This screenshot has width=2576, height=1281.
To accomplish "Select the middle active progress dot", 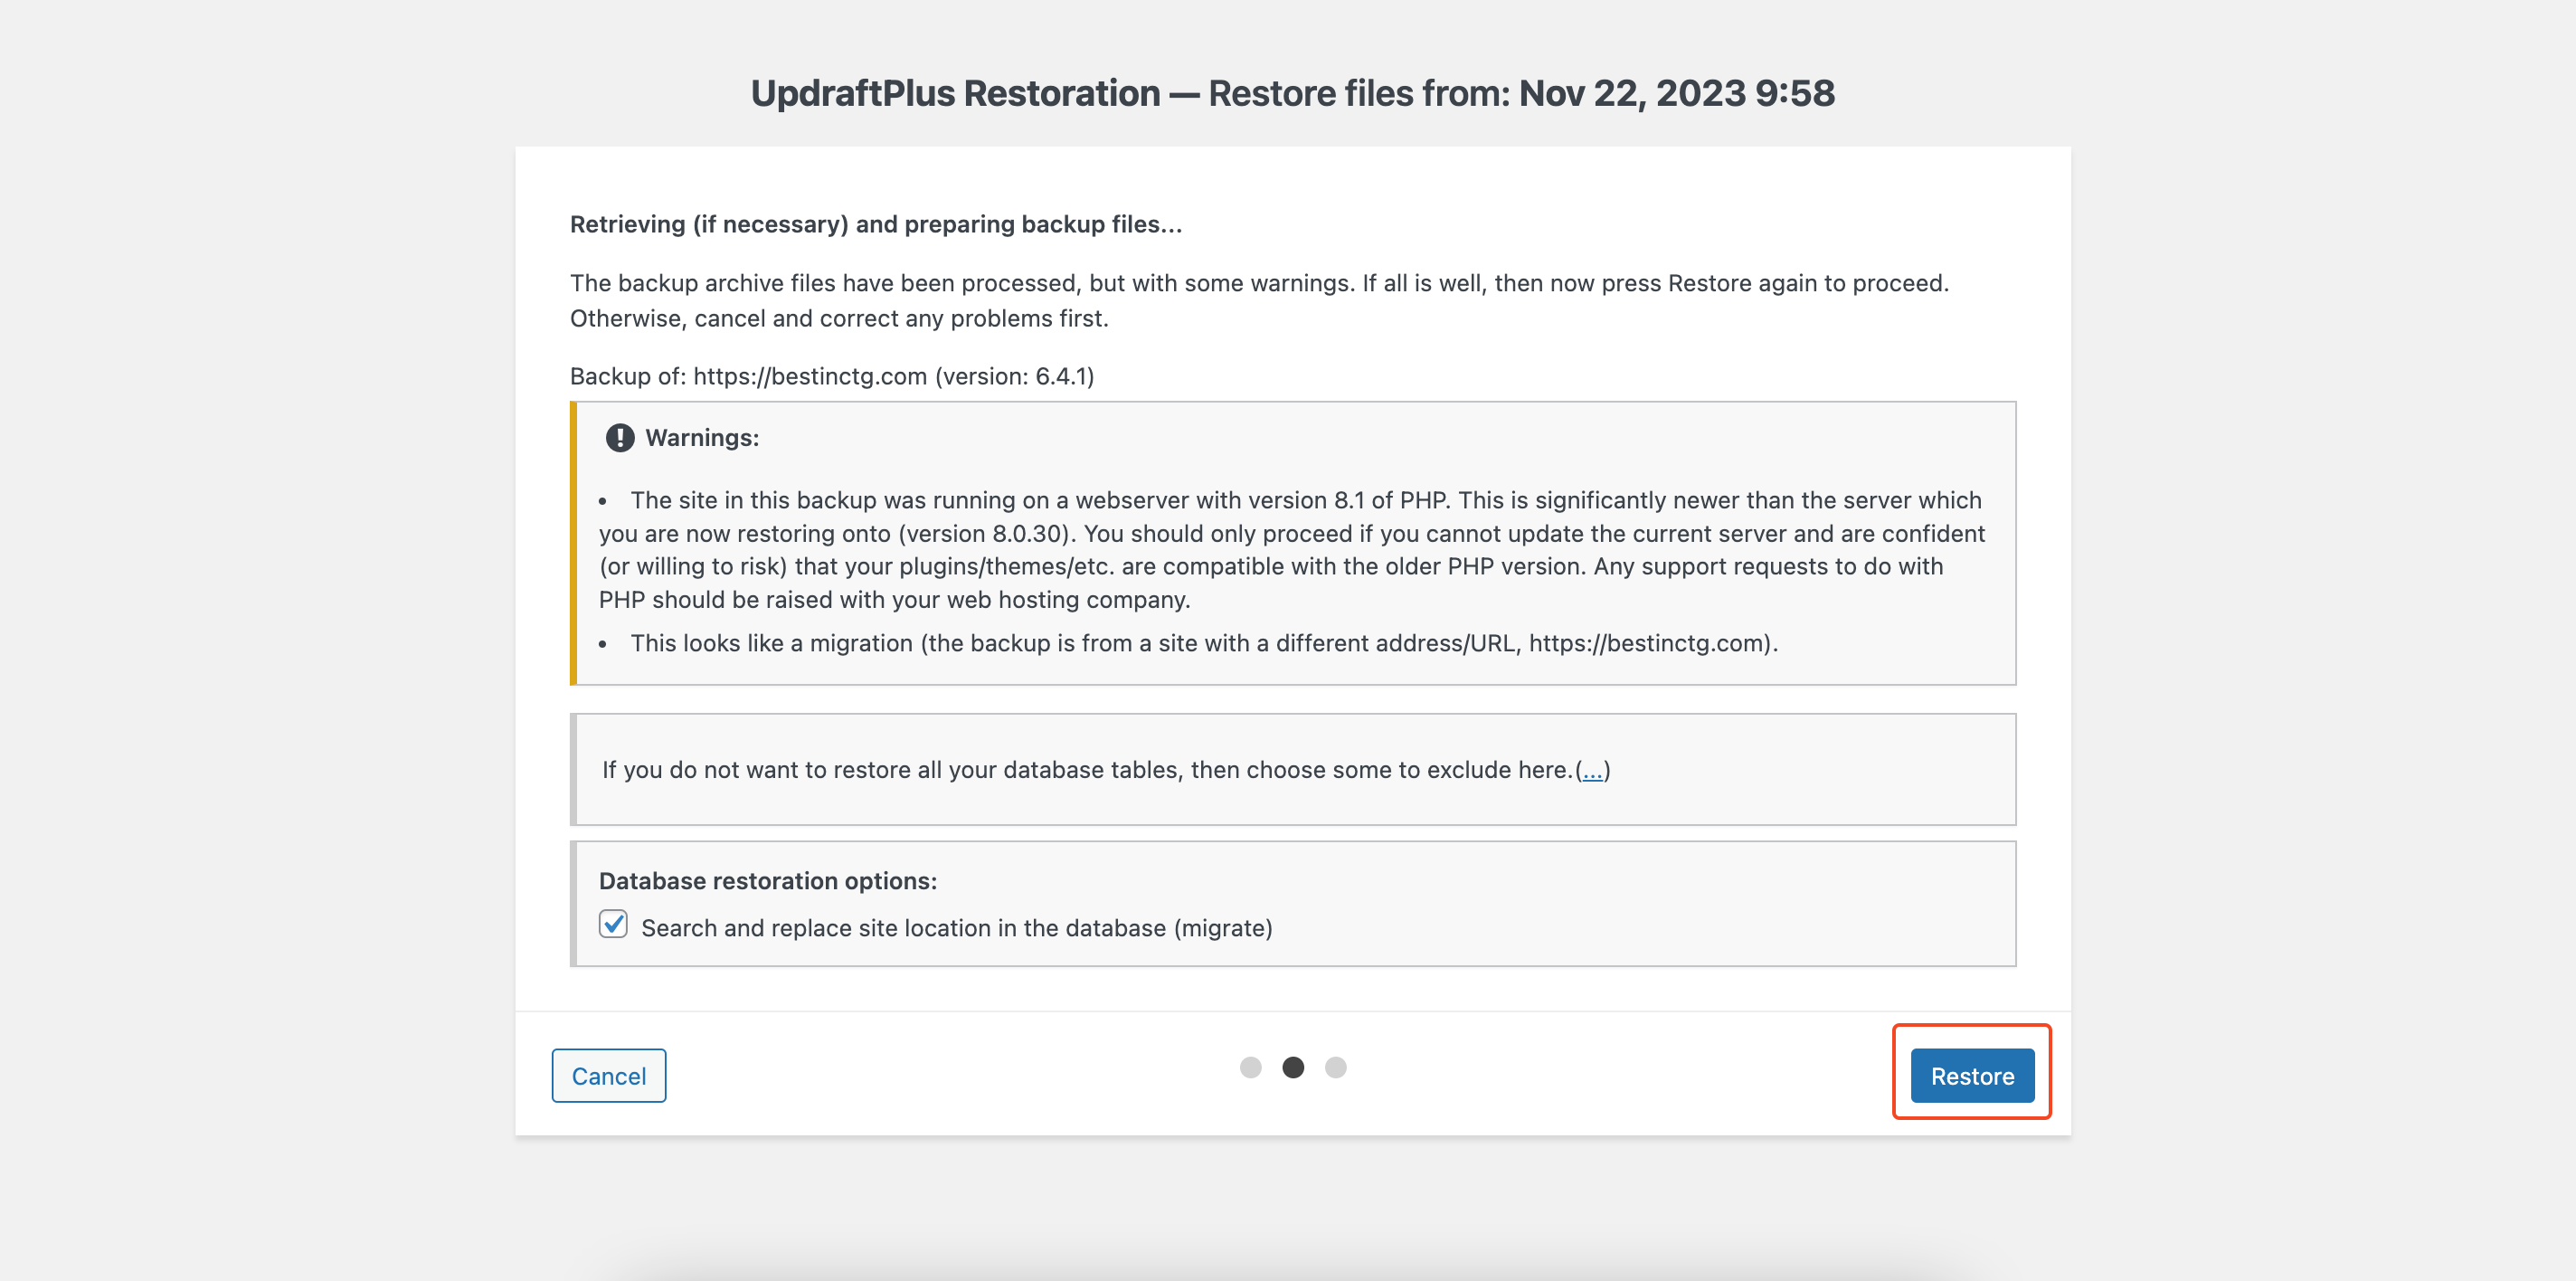I will [1293, 1067].
